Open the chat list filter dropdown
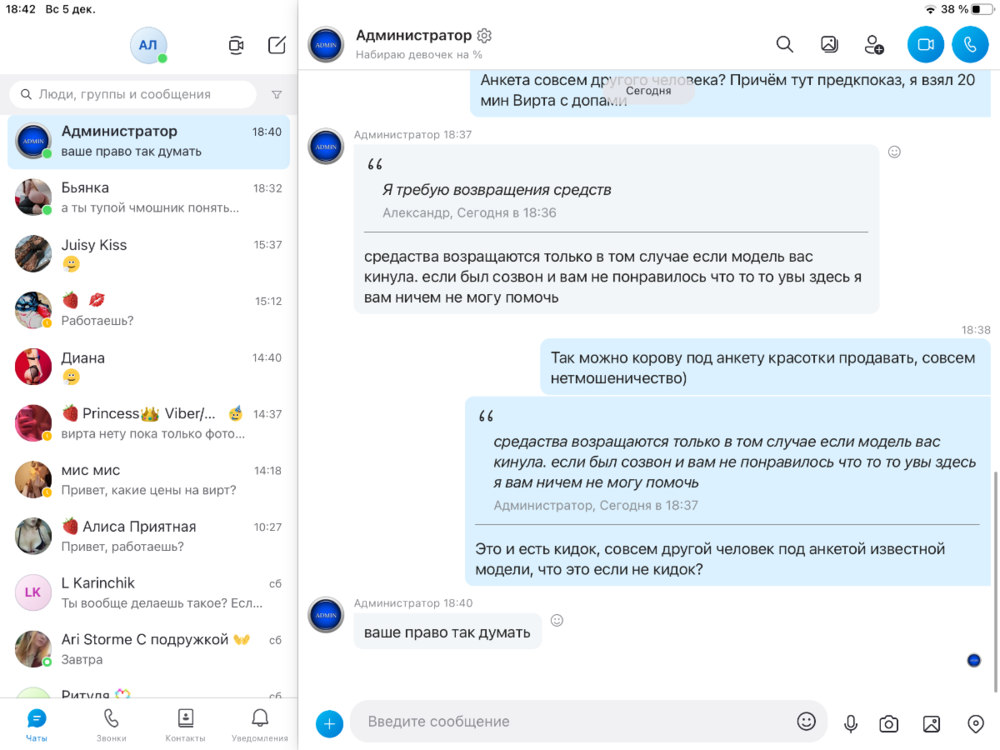This screenshot has height=750, width=1000. (x=277, y=95)
